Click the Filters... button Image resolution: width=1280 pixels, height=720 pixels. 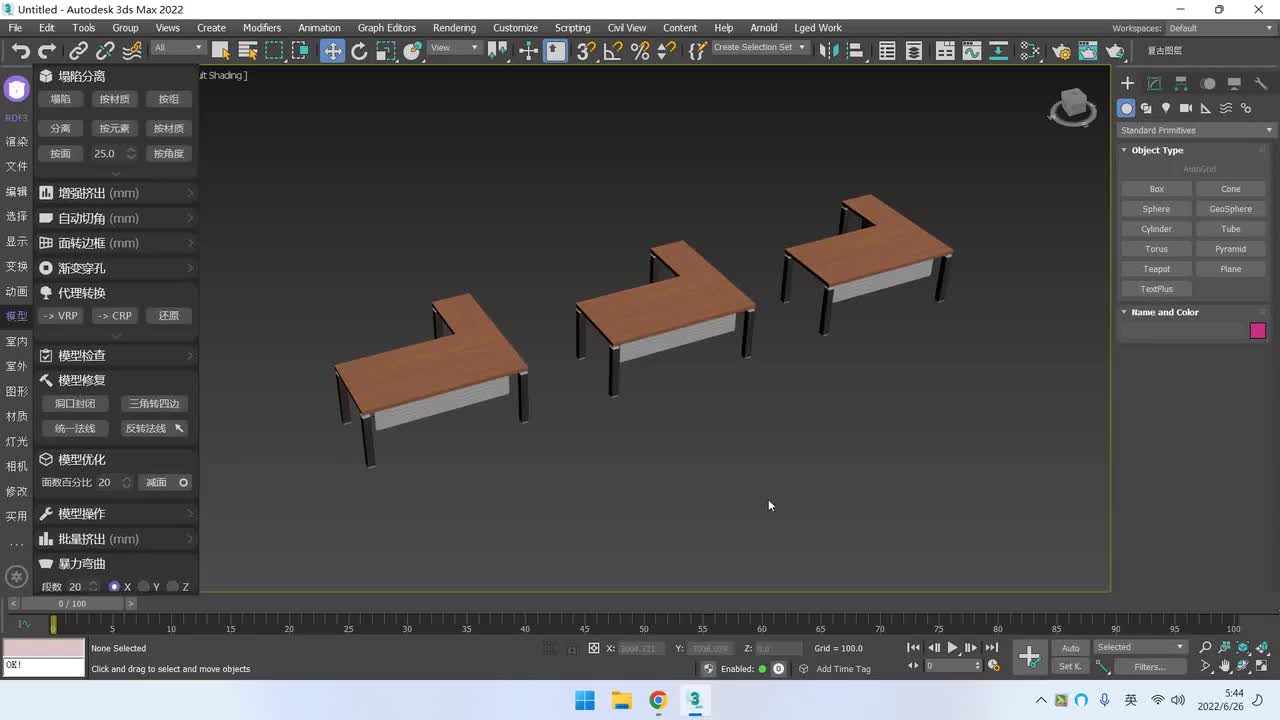[x=1149, y=667]
